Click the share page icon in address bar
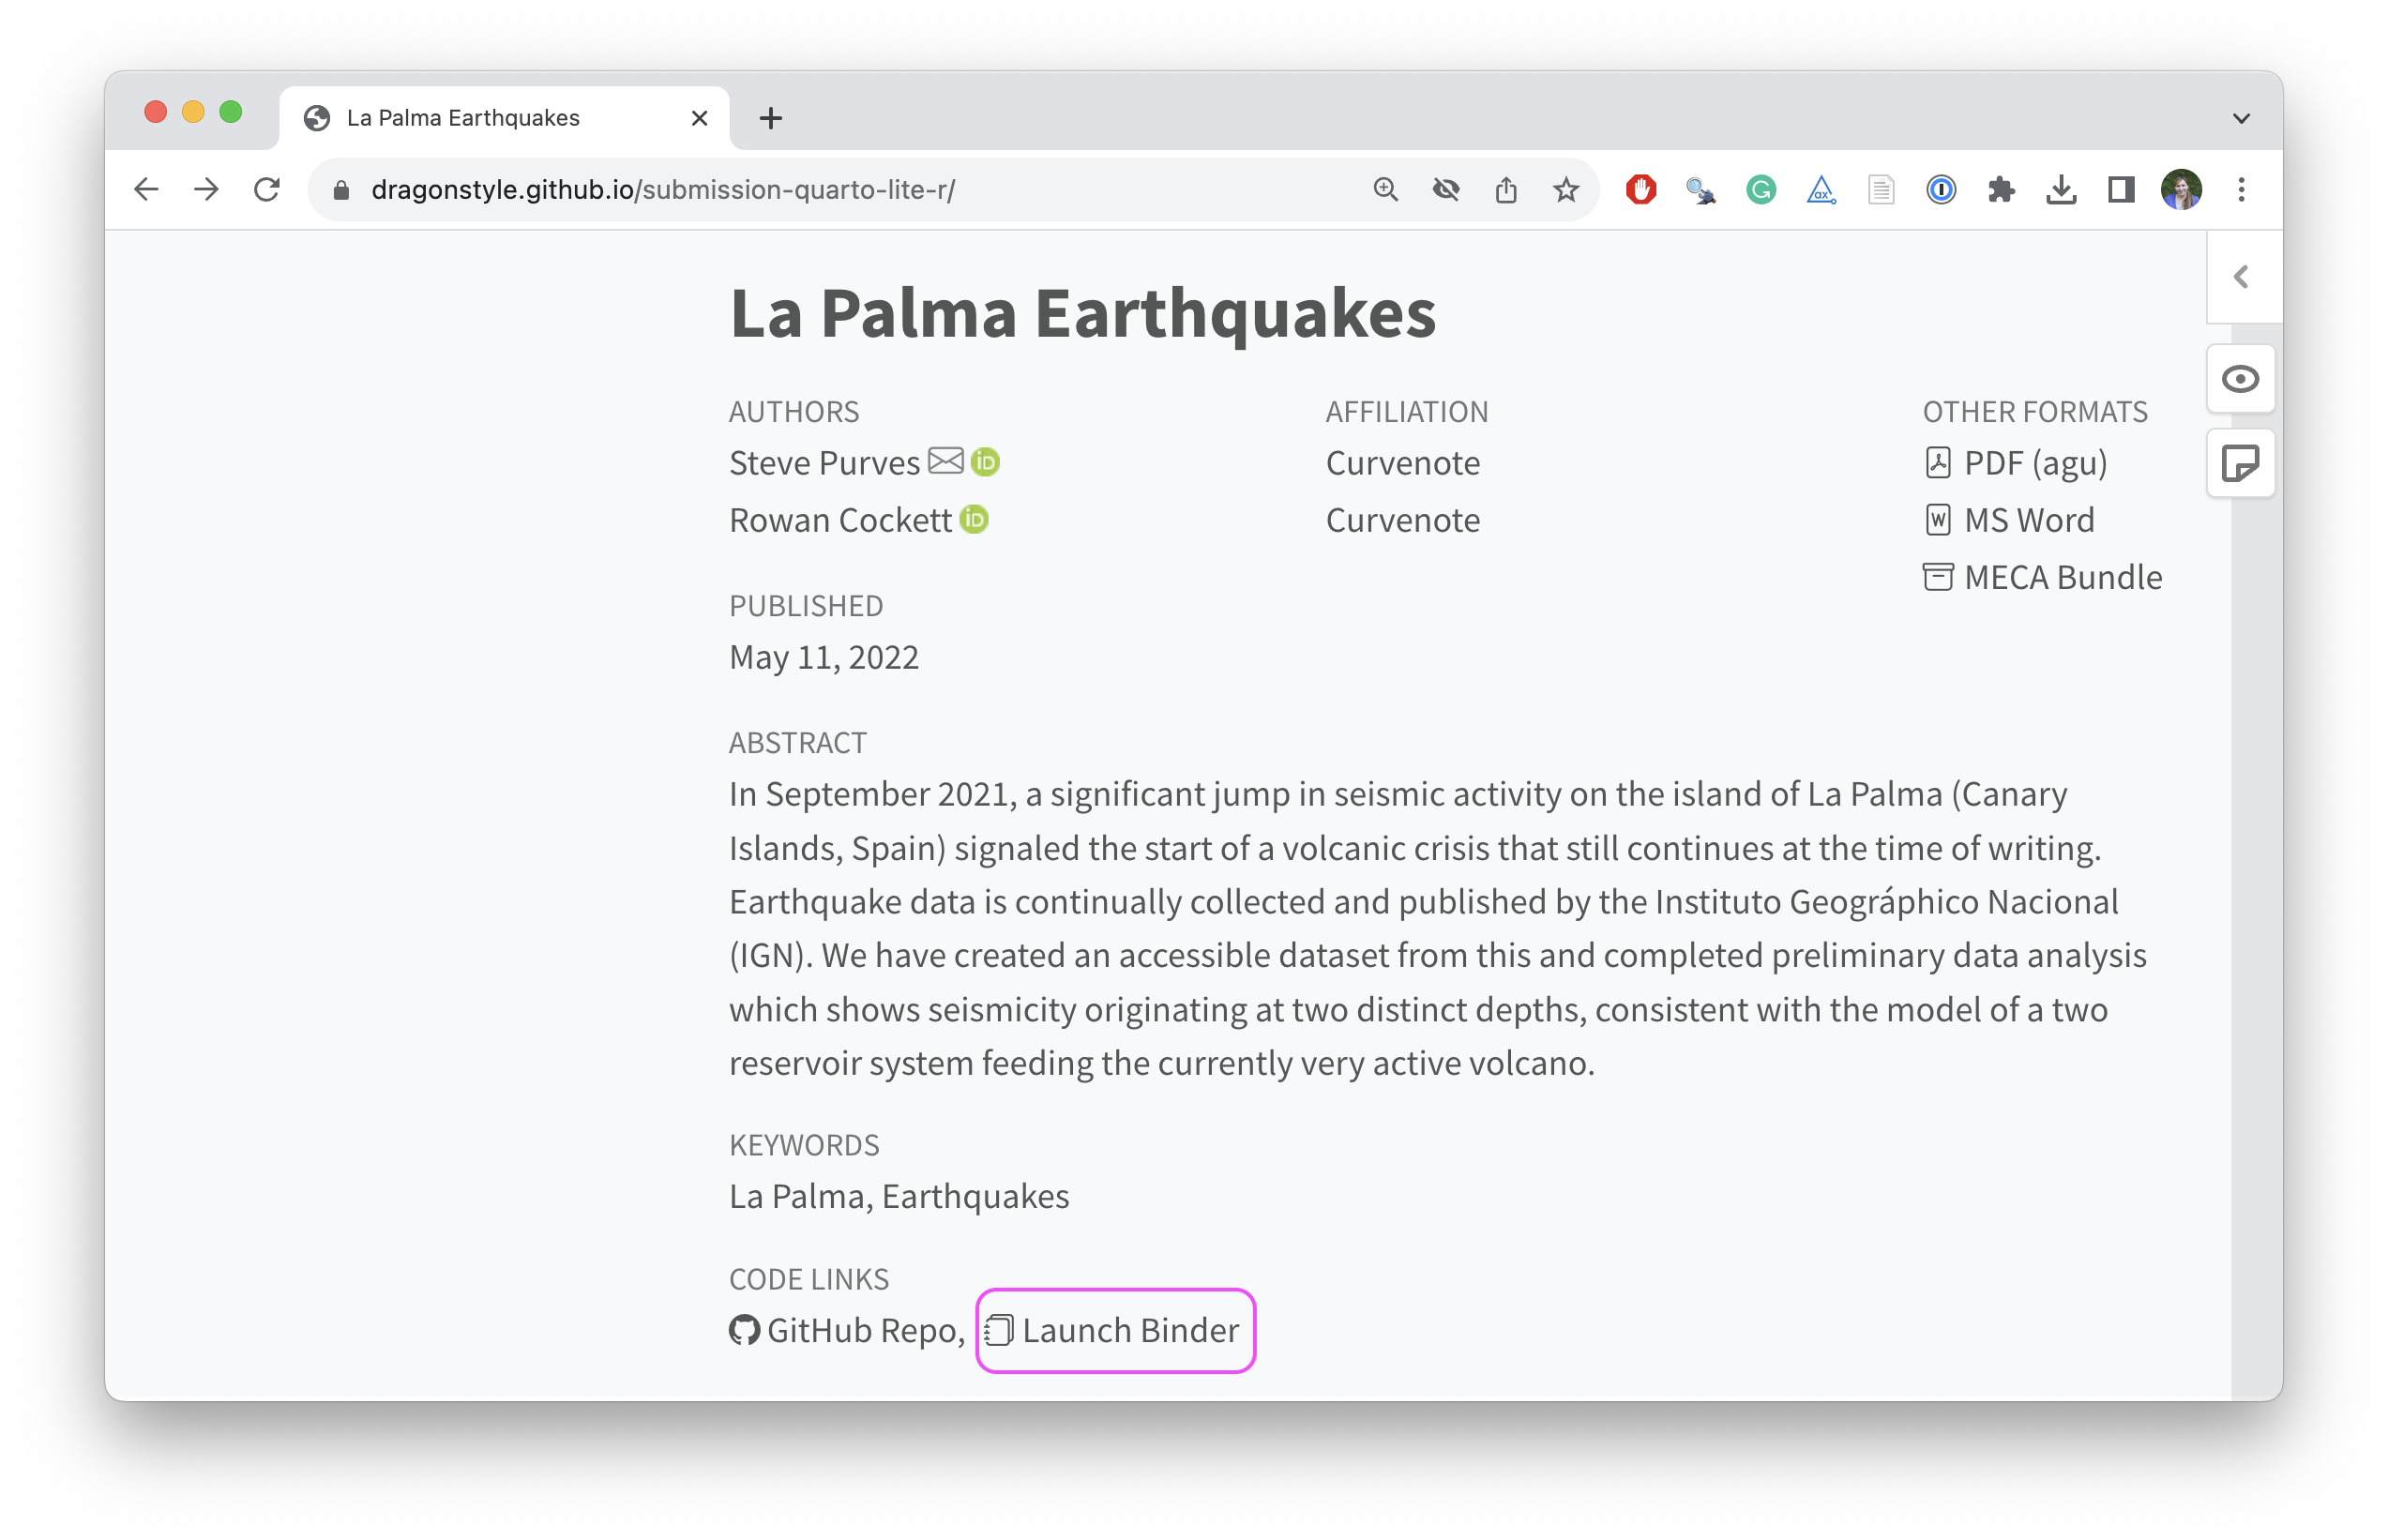The width and height of the screenshot is (2388, 1540). [1506, 189]
